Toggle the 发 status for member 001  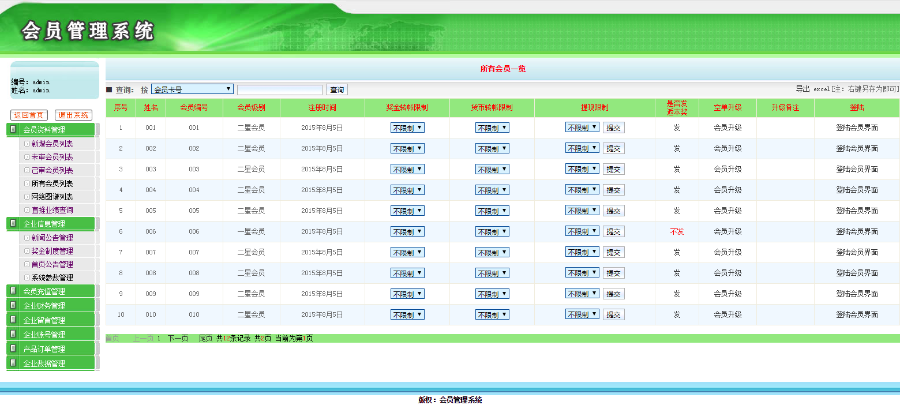click(677, 127)
